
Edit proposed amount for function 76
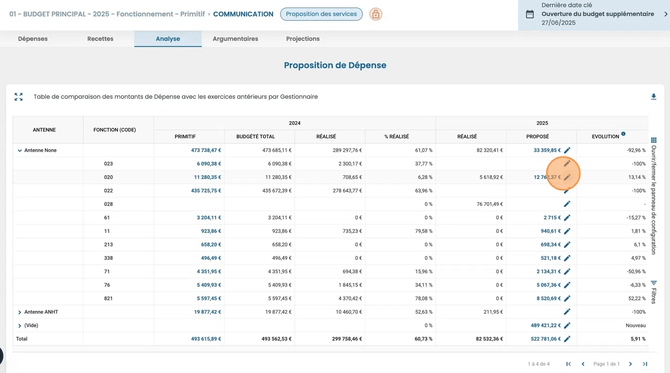pos(567,285)
